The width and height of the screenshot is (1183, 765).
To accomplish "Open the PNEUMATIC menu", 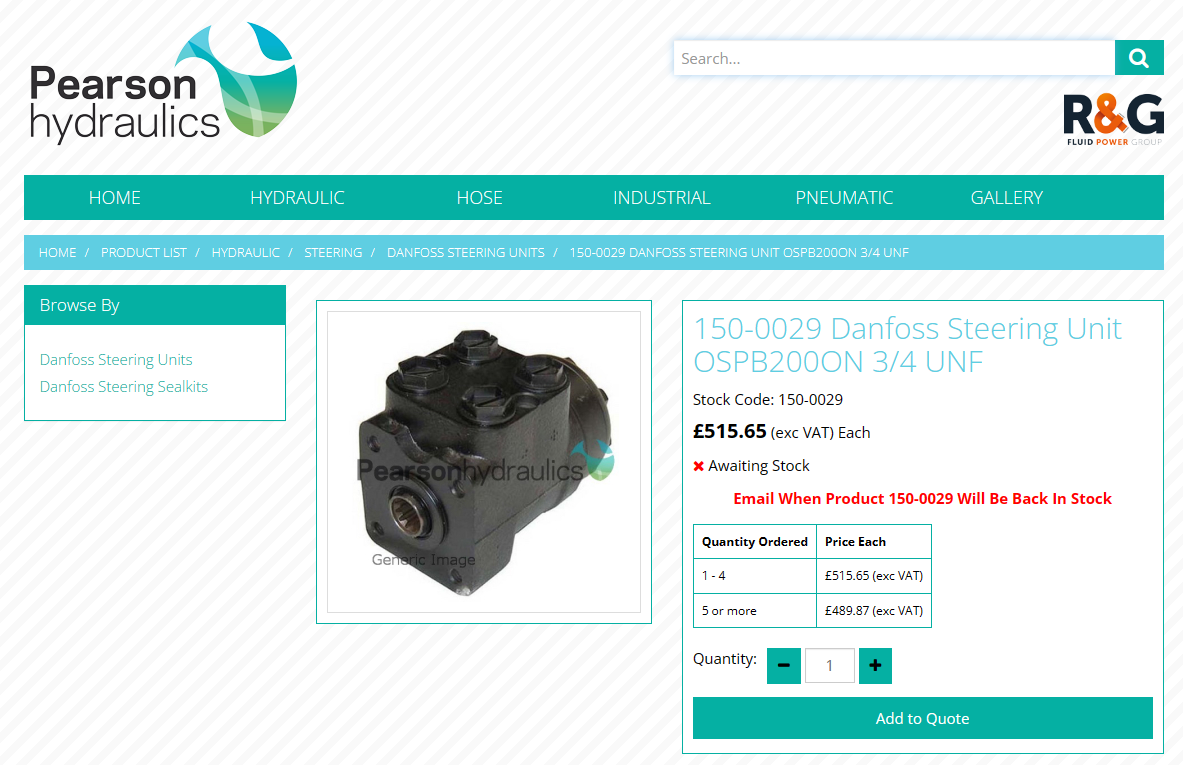I will (844, 198).
